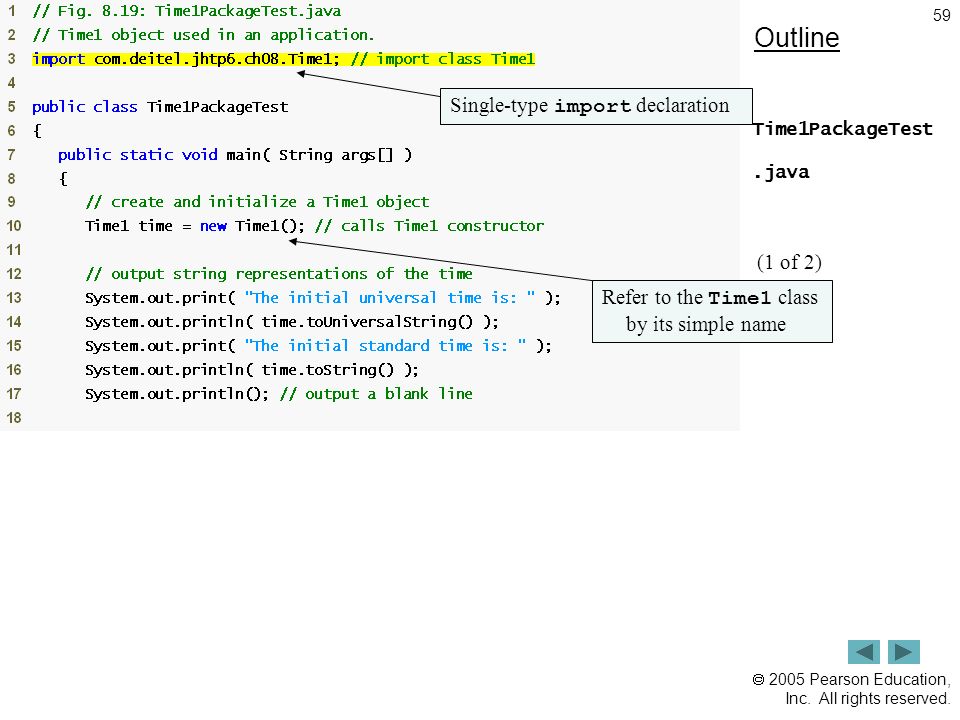
Task: Click the '2005 Pearson Education' copyright text
Action: tap(852, 680)
